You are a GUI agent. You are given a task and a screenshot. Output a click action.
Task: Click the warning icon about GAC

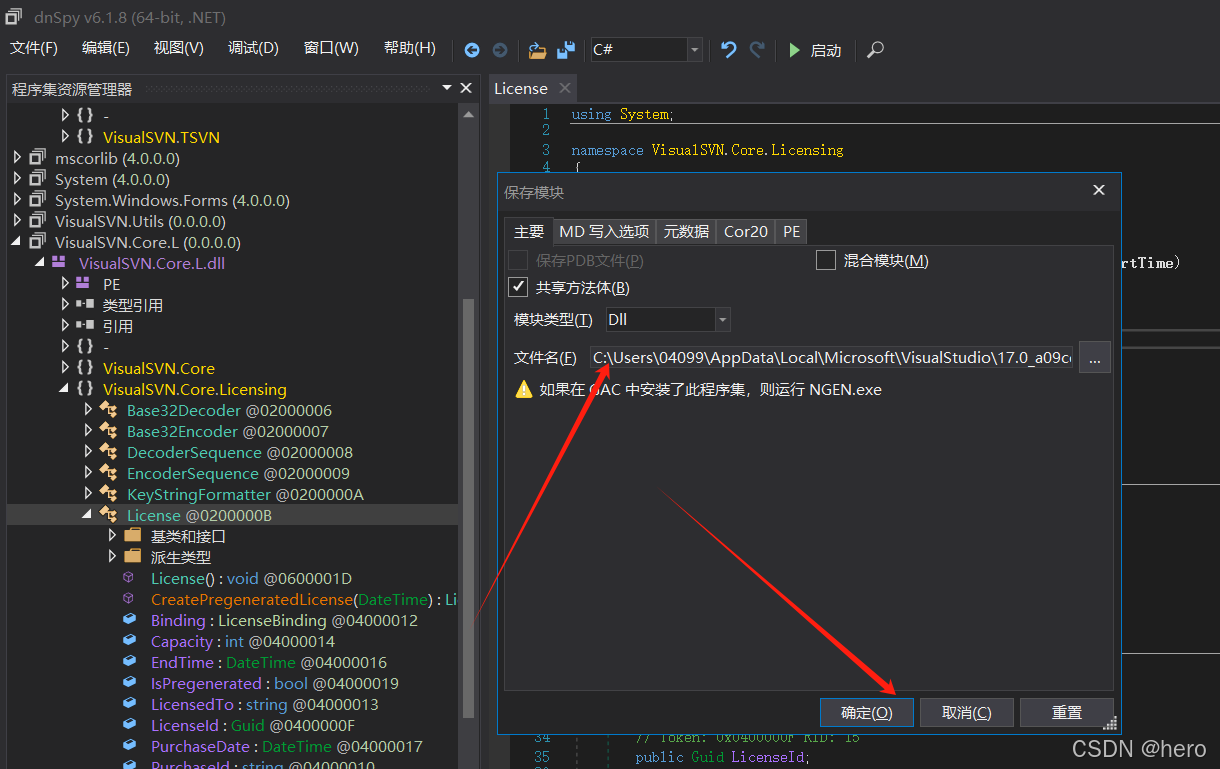tap(524, 389)
